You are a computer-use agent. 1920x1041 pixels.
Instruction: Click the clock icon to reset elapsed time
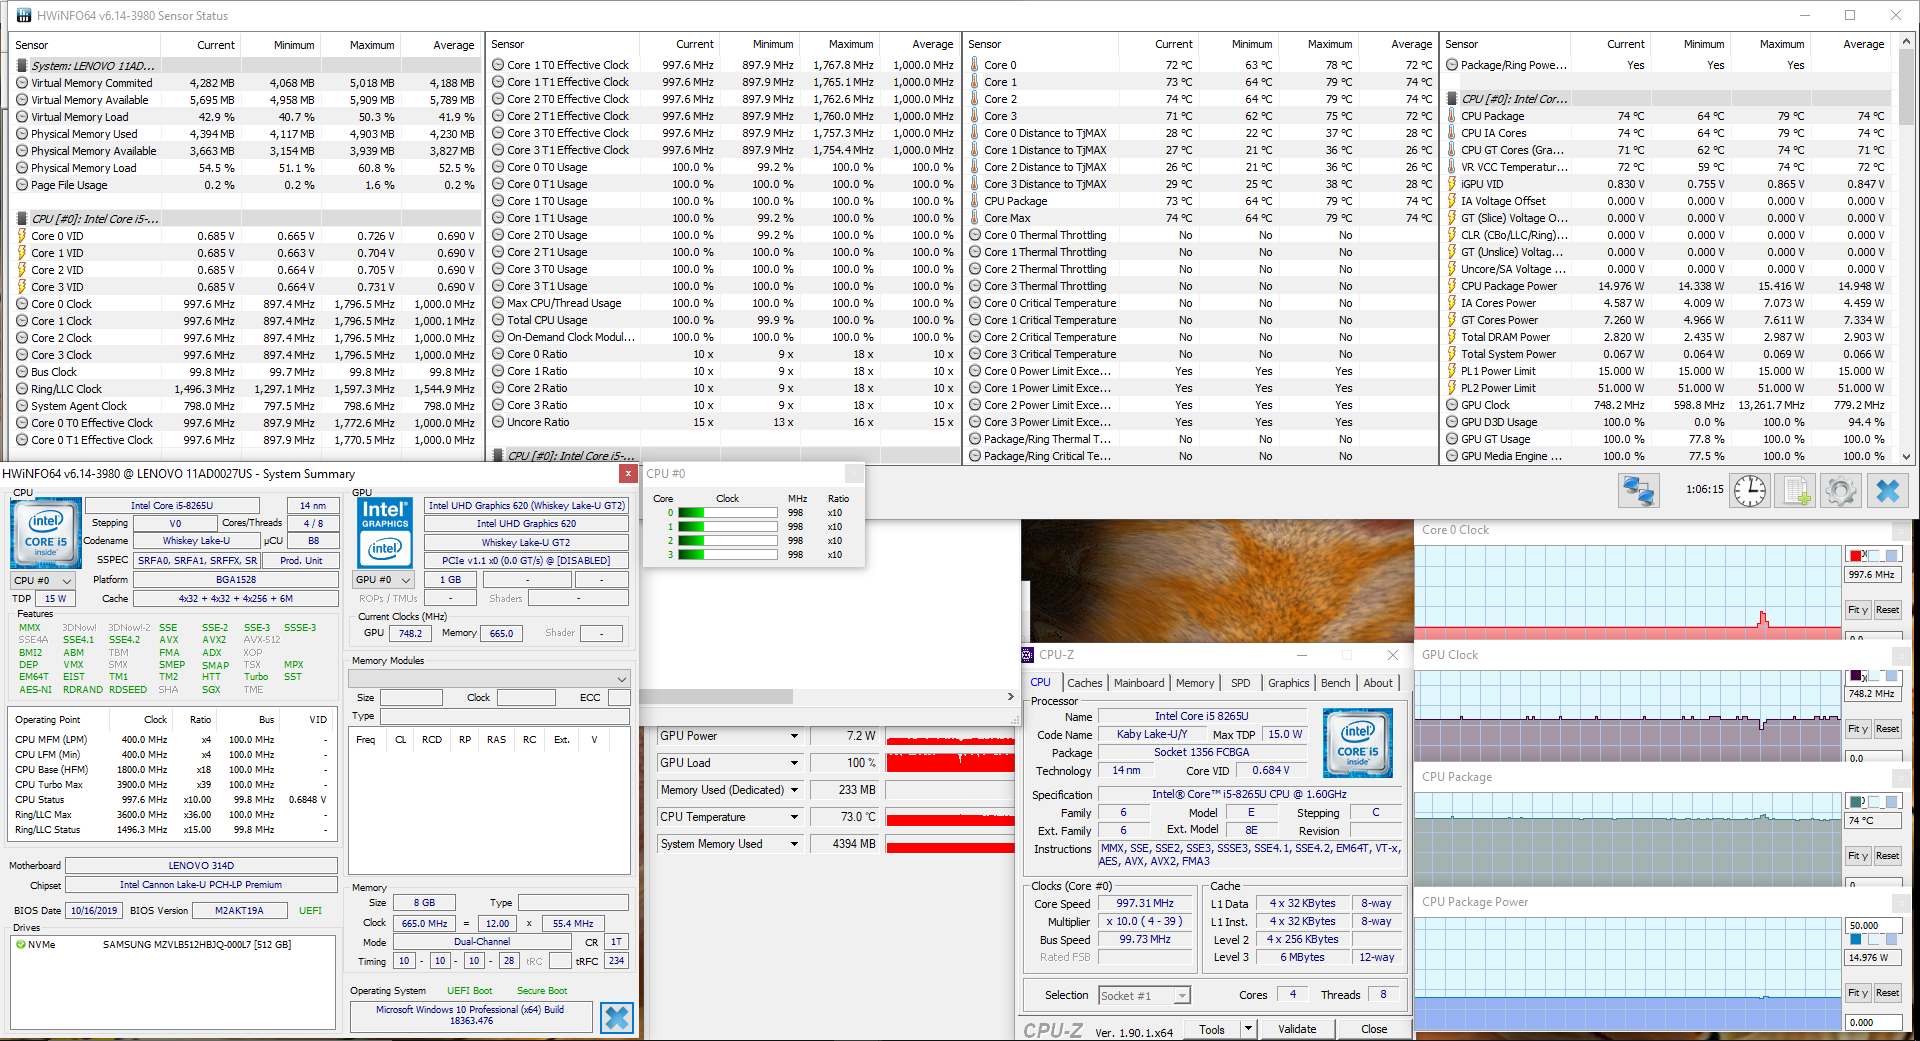tap(1750, 491)
